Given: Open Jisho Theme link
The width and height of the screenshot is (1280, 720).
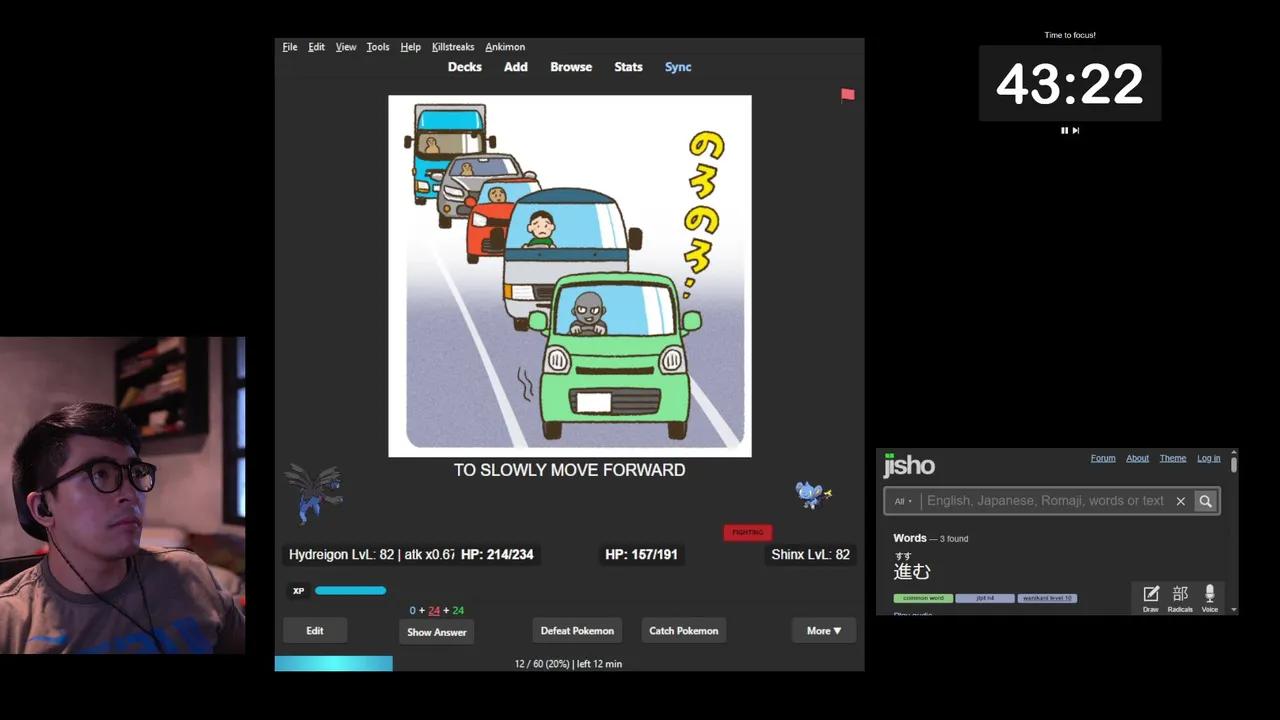Looking at the screenshot, I should 1173,458.
